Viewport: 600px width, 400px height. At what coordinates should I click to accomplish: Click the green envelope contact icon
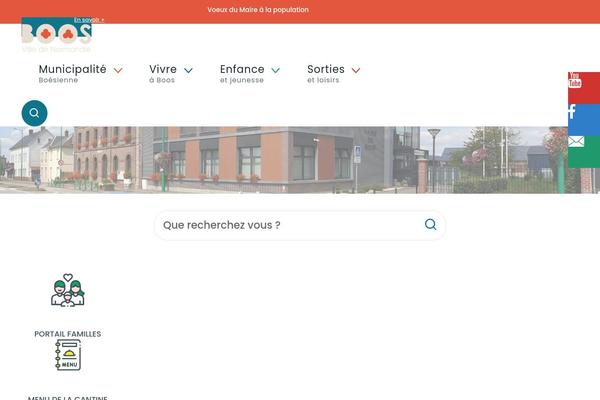pyautogui.click(x=584, y=152)
